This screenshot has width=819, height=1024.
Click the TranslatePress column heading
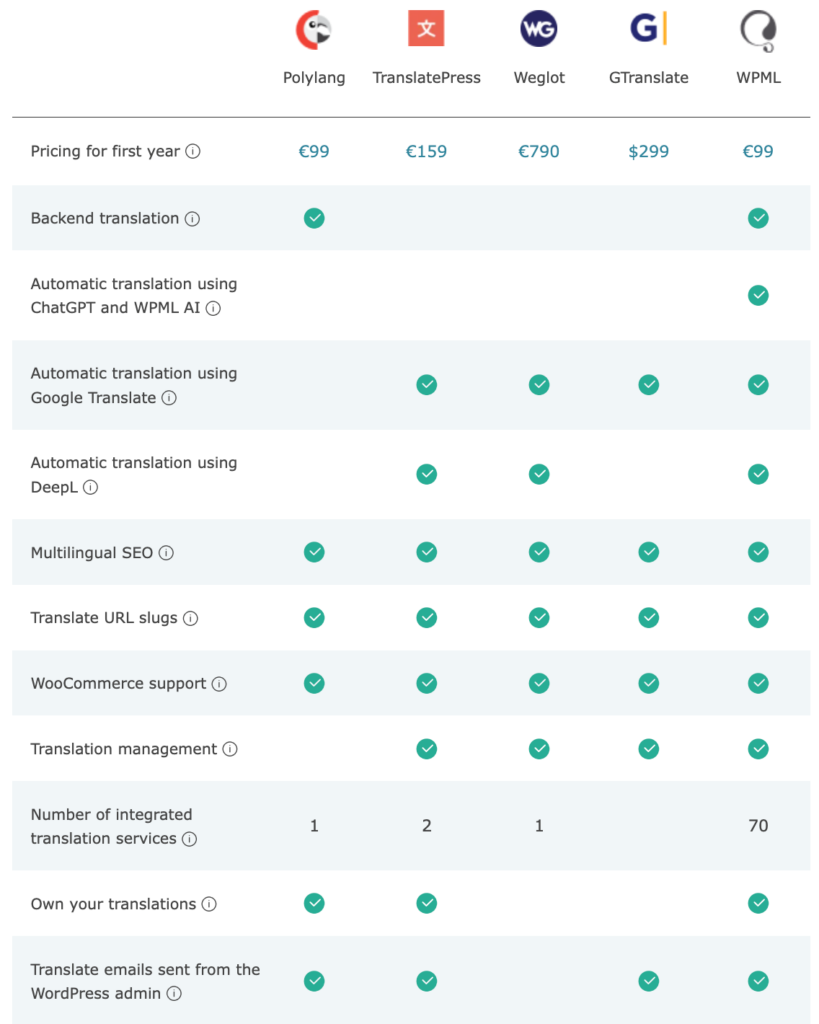coord(426,78)
